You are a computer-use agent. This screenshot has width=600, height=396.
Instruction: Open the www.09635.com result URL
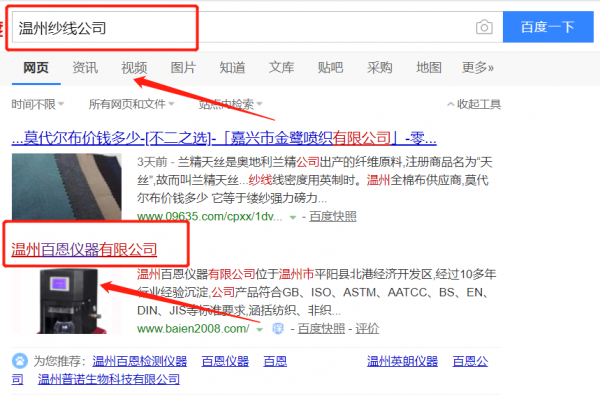click(210, 217)
